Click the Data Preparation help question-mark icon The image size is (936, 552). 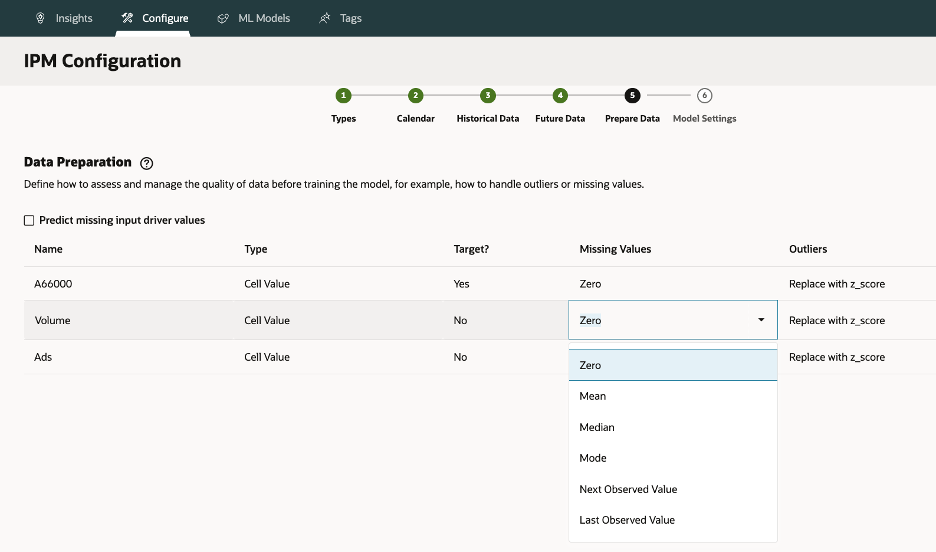coord(147,163)
